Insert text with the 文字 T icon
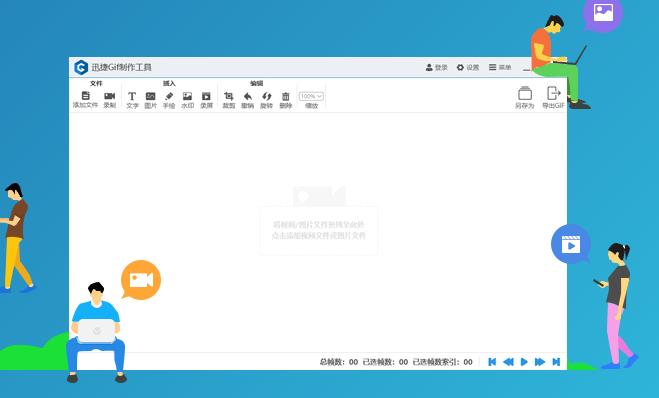The height and width of the screenshot is (398, 659). pos(132,96)
